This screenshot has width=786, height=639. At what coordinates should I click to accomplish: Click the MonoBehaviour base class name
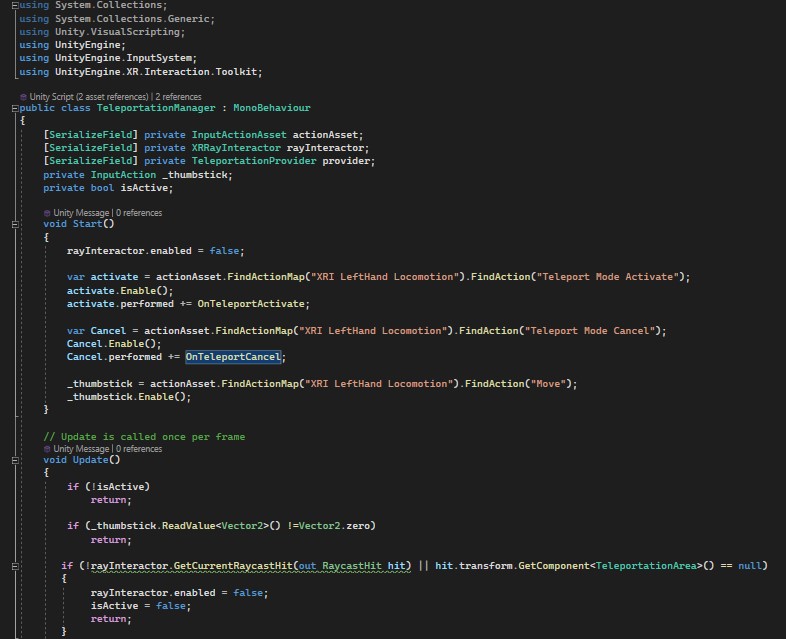tap(272, 108)
